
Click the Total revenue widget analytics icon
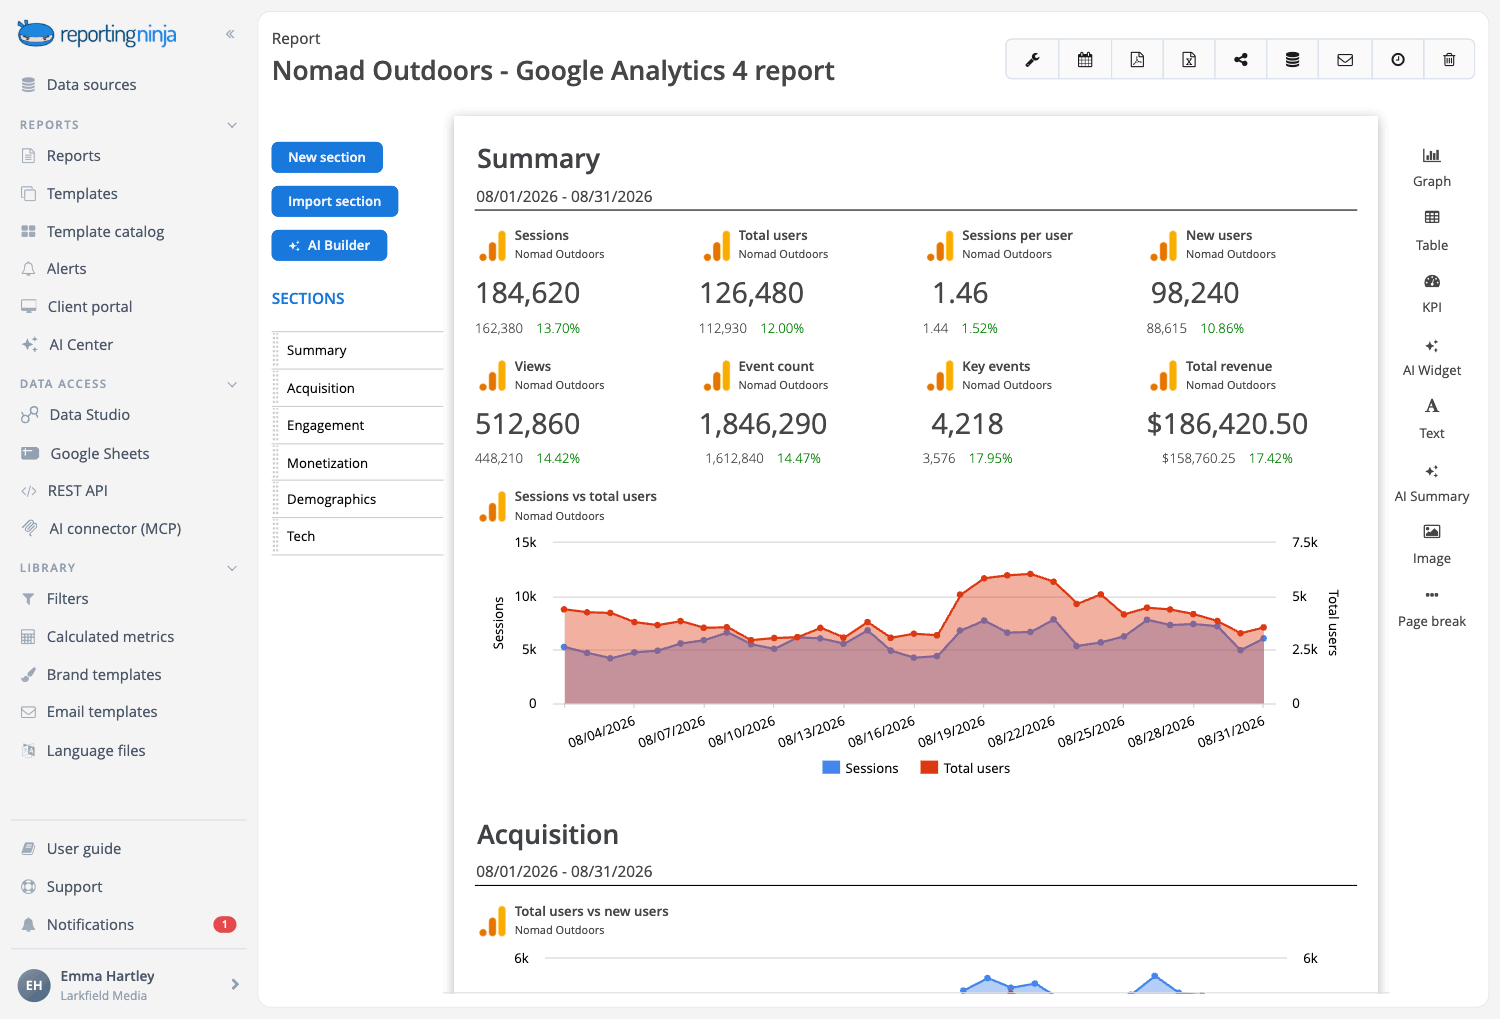pyautogui.click(x=1164, y=376)
